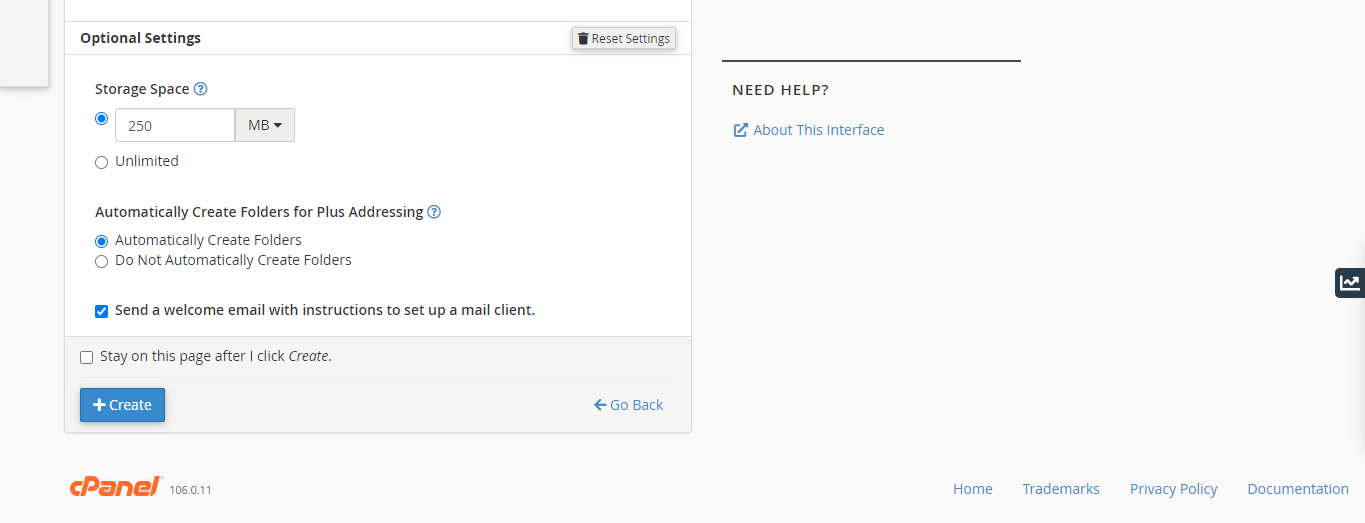The image size is (1365, 523).
Task: Click the cPanel logo in footer
Action: tap(116, 487)
